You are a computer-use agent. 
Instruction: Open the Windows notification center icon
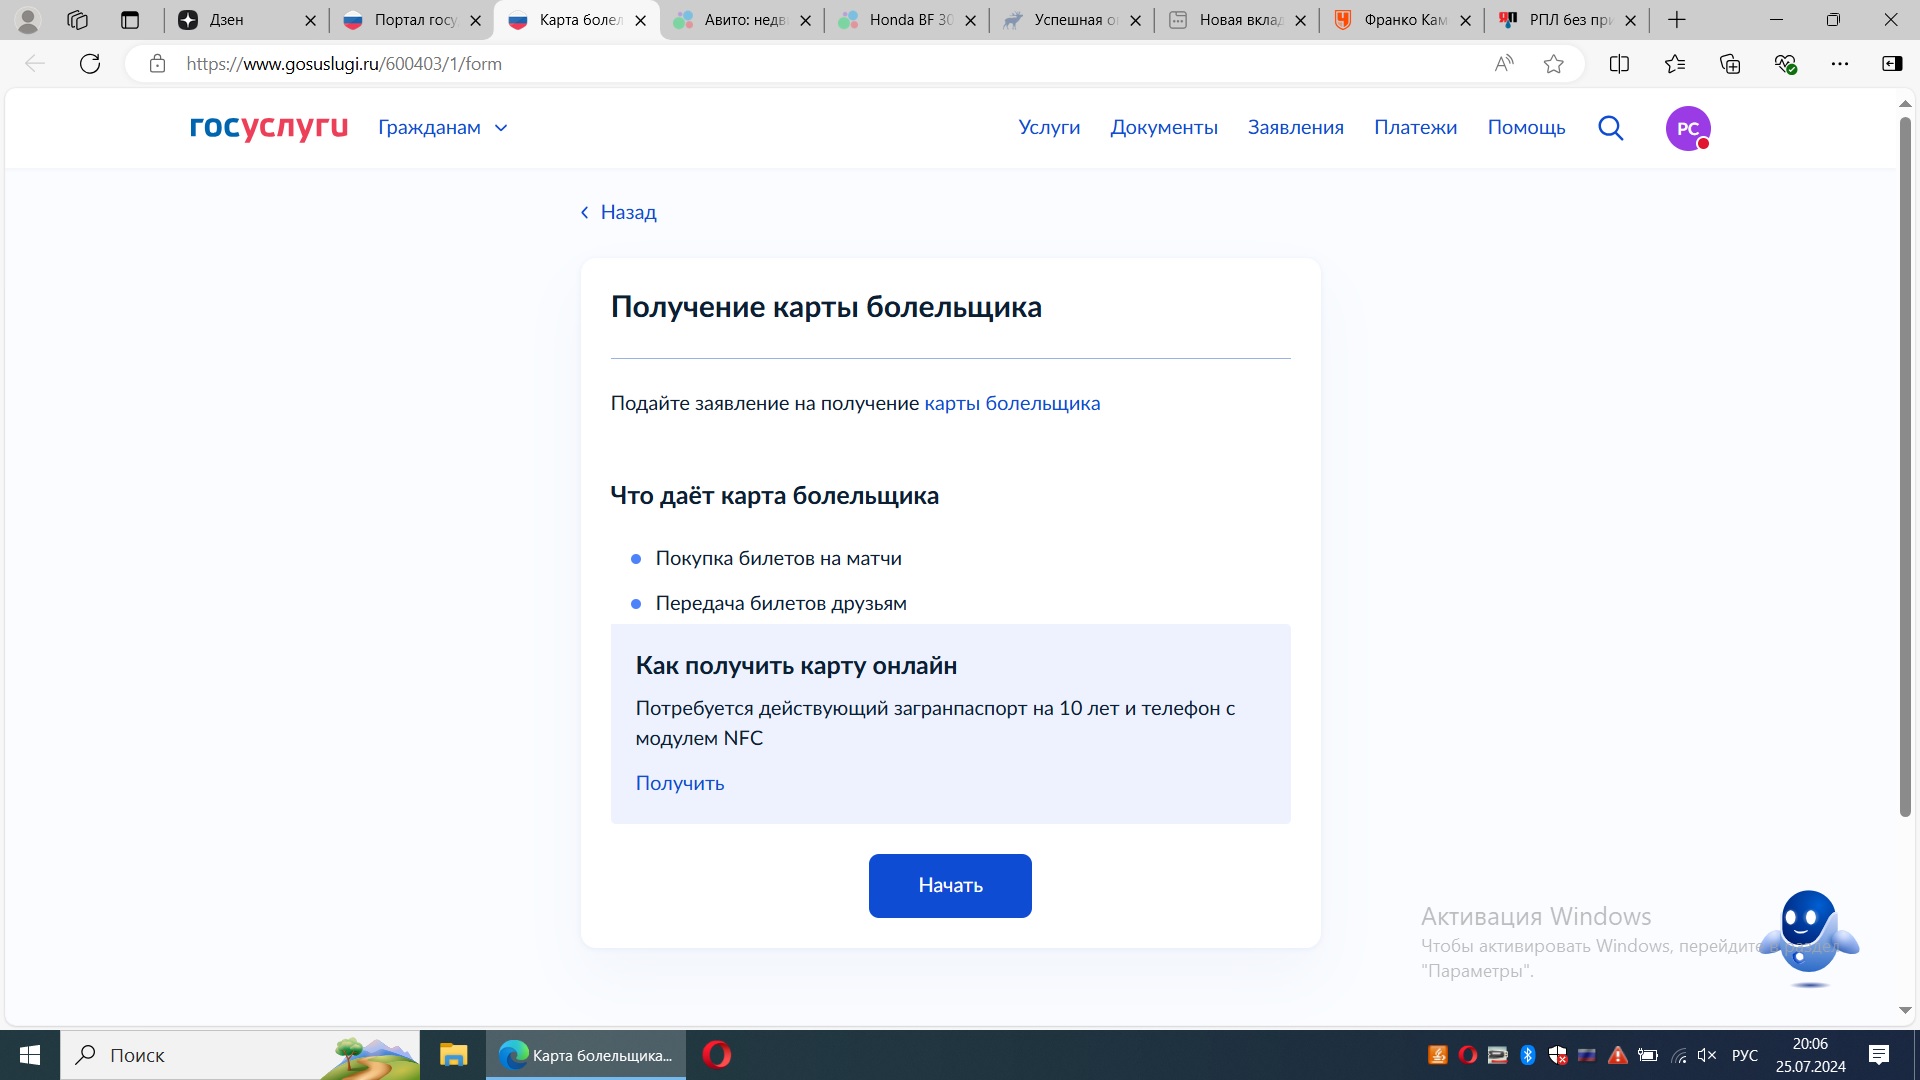(1879, 1055)
